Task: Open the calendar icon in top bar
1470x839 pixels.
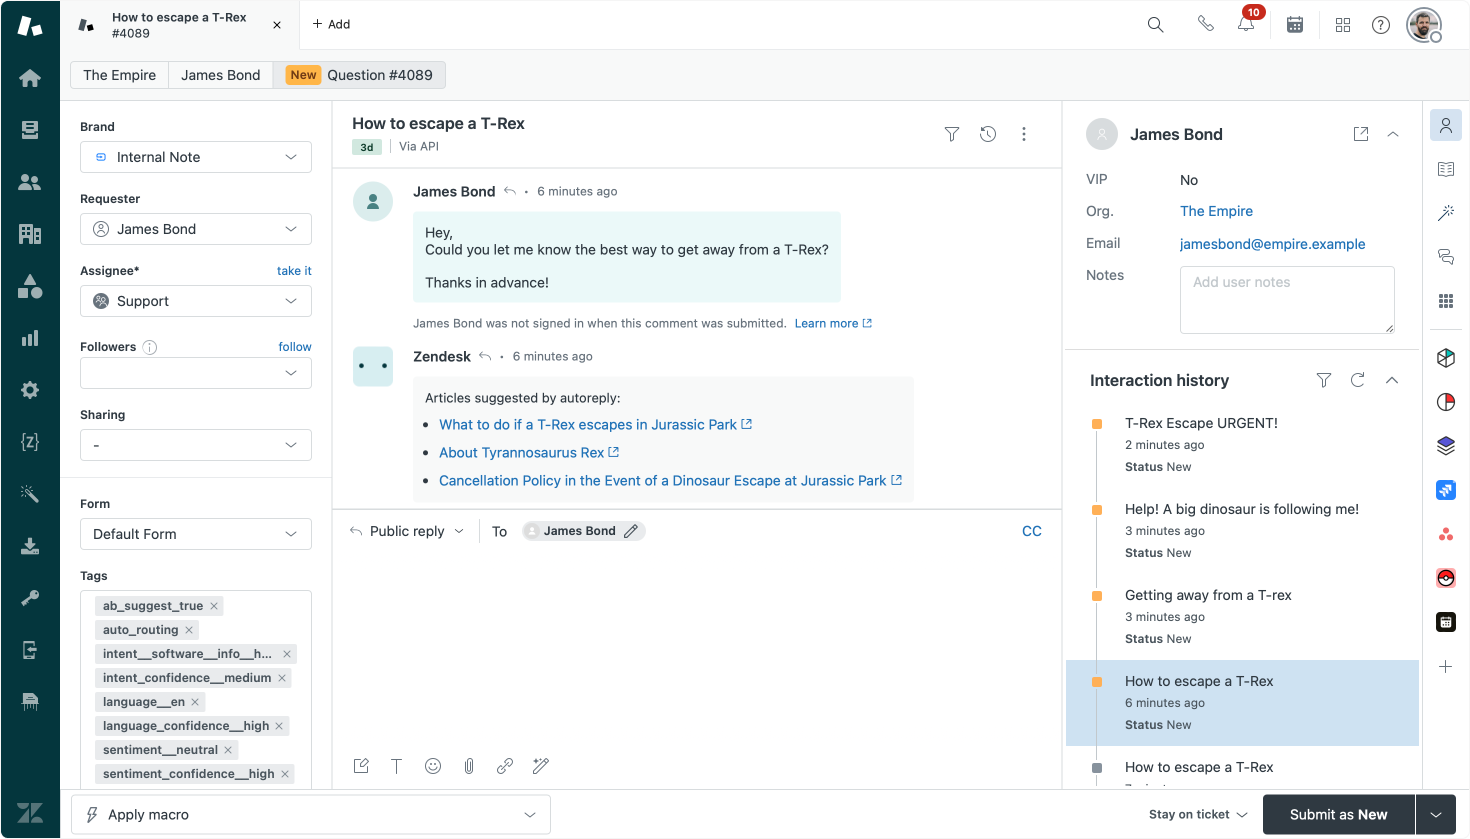Action: pos(1295,25)
